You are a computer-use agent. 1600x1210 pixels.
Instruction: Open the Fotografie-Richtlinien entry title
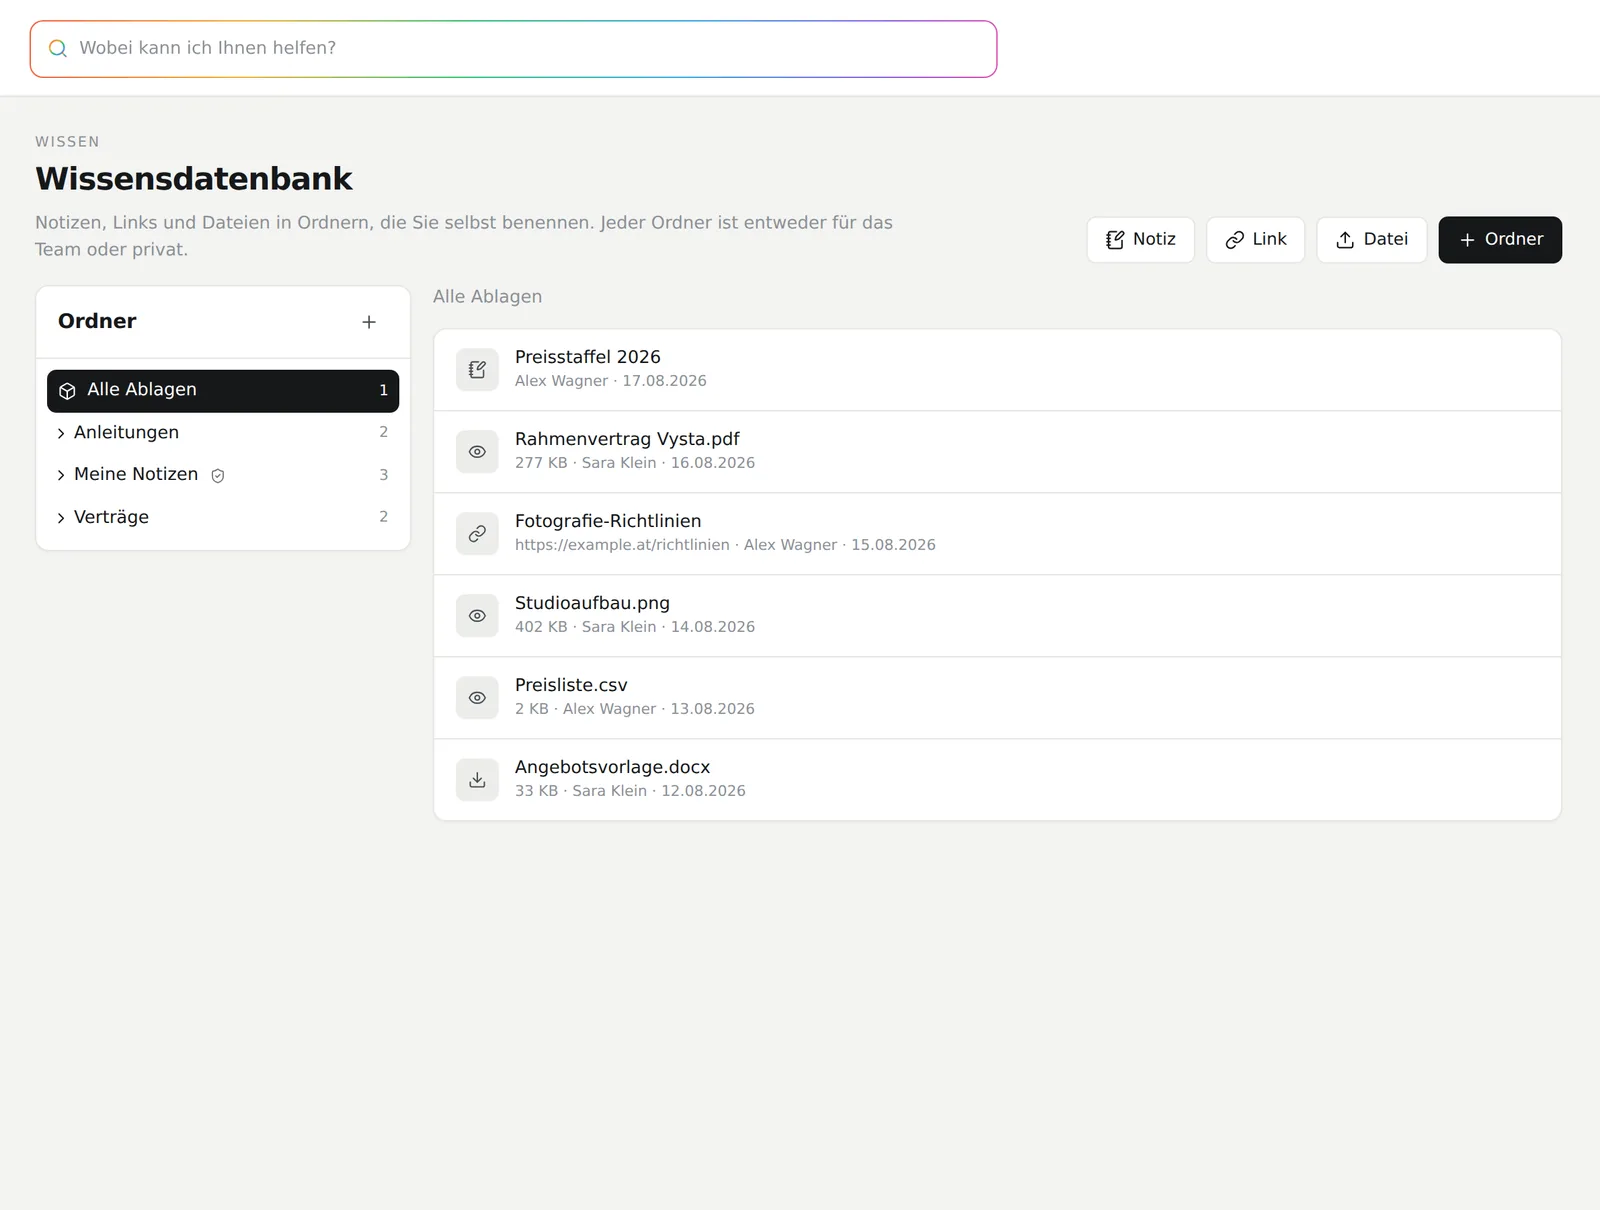click(x=608, y=521)
